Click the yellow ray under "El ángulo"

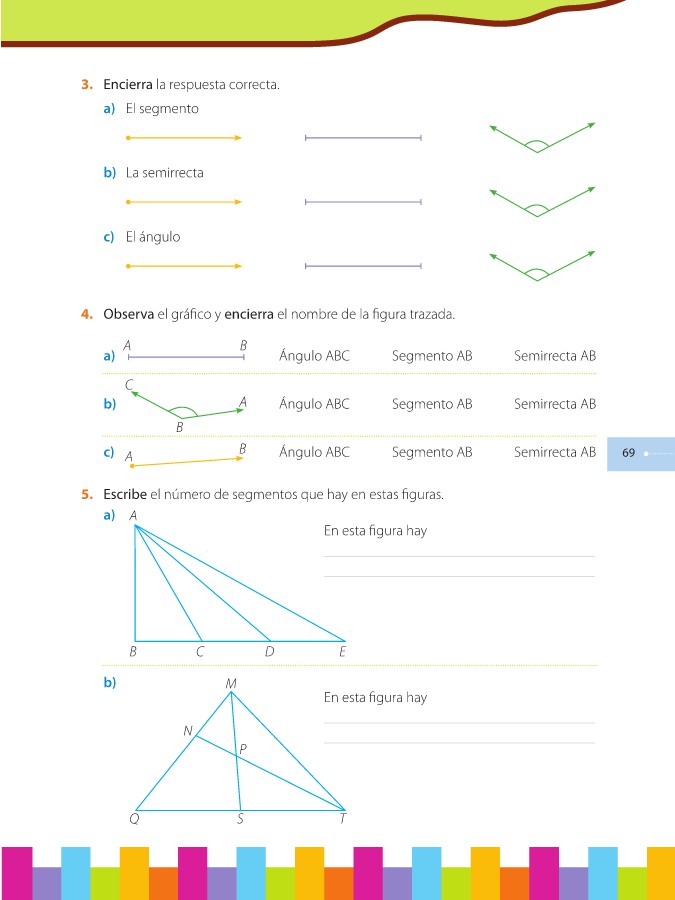click(183, 267)
